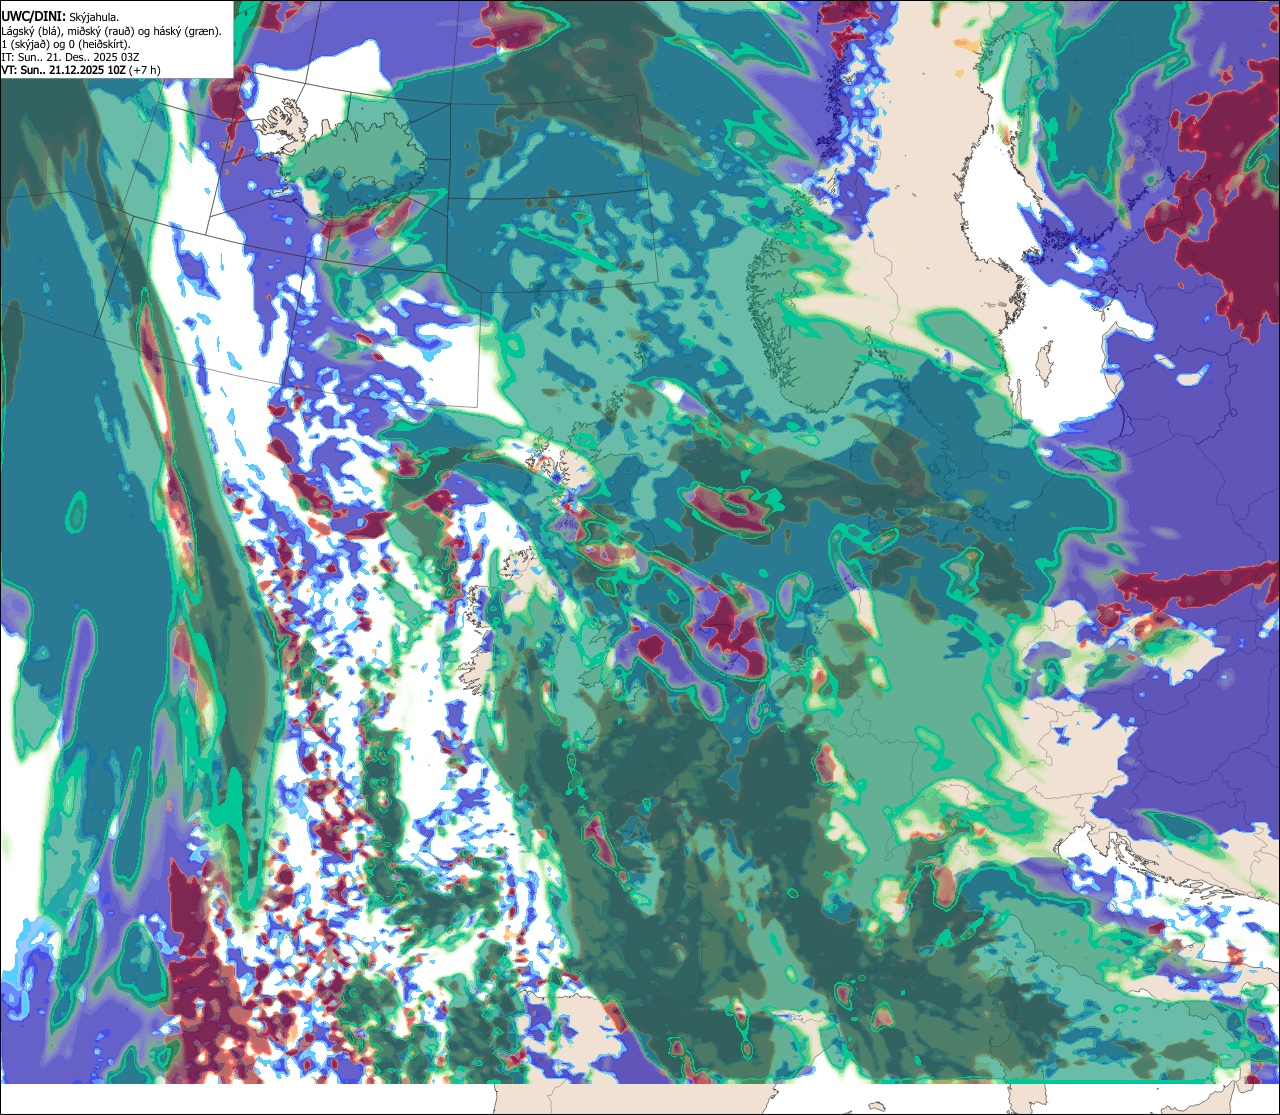This screenshot has width=1280, height=1115.
Task: Click the 'Lágský (blá), miðský (rauð)' legend line
Action: [x=112, y=30]
